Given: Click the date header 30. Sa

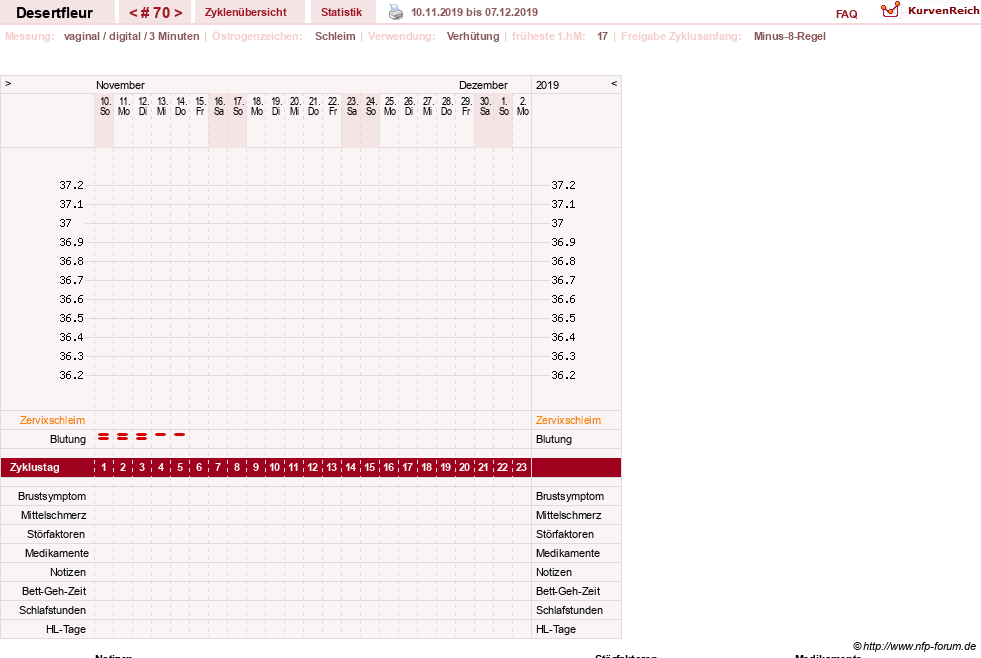Looking at the screenshot, I should click(x=485, y=106).
